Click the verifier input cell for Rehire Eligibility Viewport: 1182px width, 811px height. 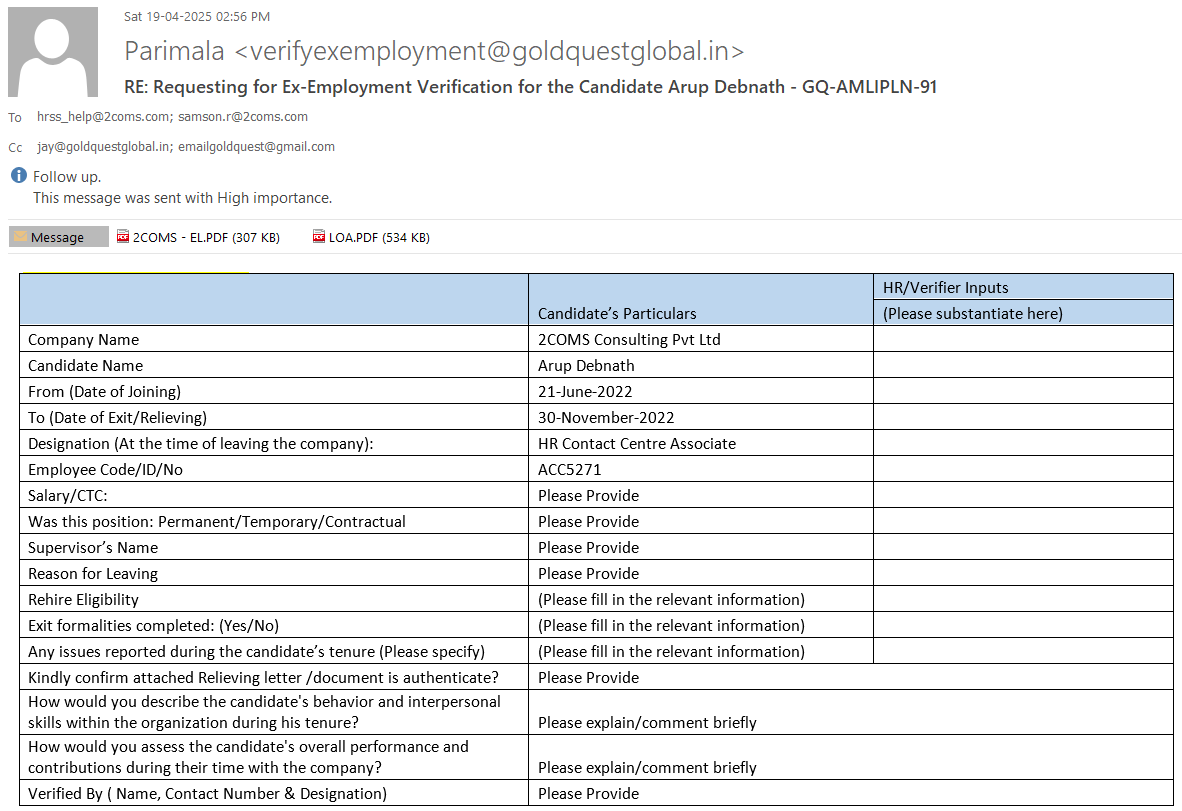(x=1022, y=599)
